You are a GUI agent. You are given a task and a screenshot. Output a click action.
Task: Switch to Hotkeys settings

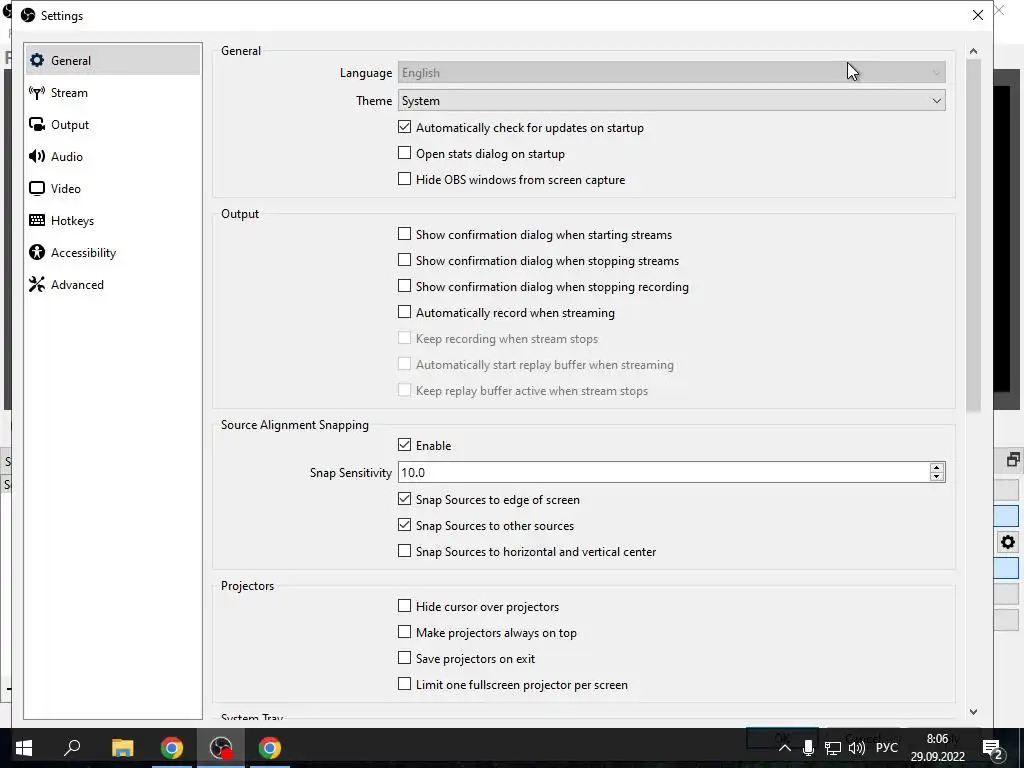pyautogui.click(x=113, y=220)
